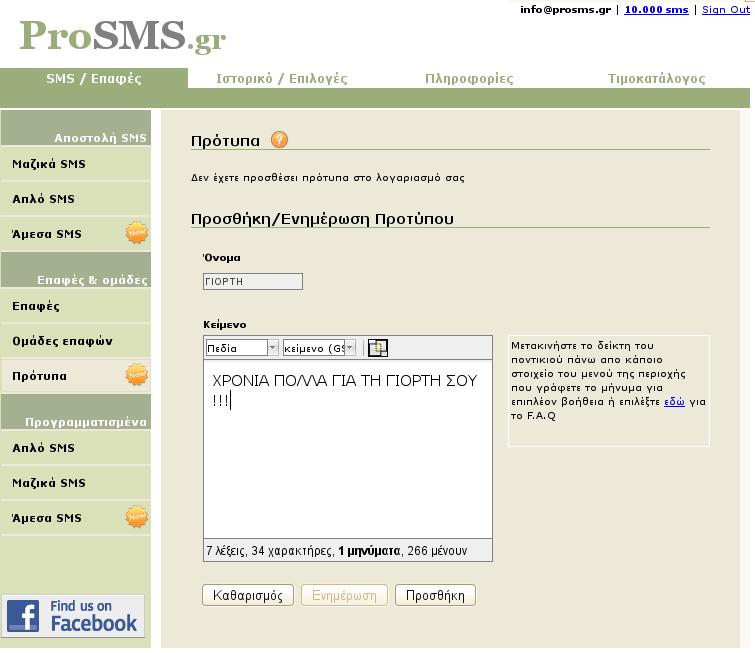Screen dimensions: 755x653
Task: Open the Τιμοκατάλογος tab
Action: pyautogui.click(x=656, y=78)
